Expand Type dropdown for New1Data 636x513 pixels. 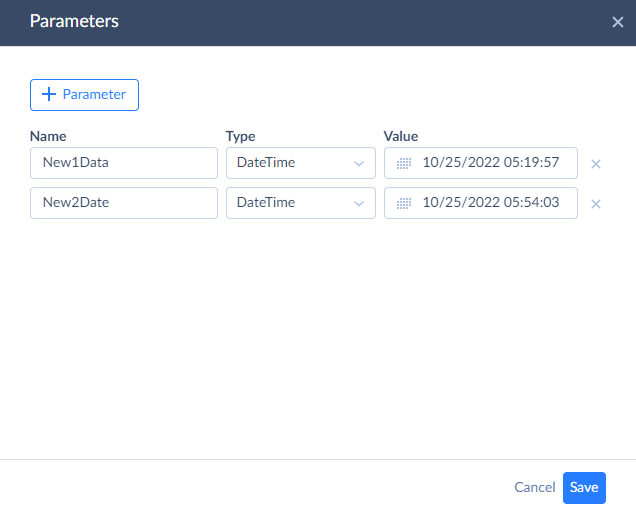click(x=301, y=163)
